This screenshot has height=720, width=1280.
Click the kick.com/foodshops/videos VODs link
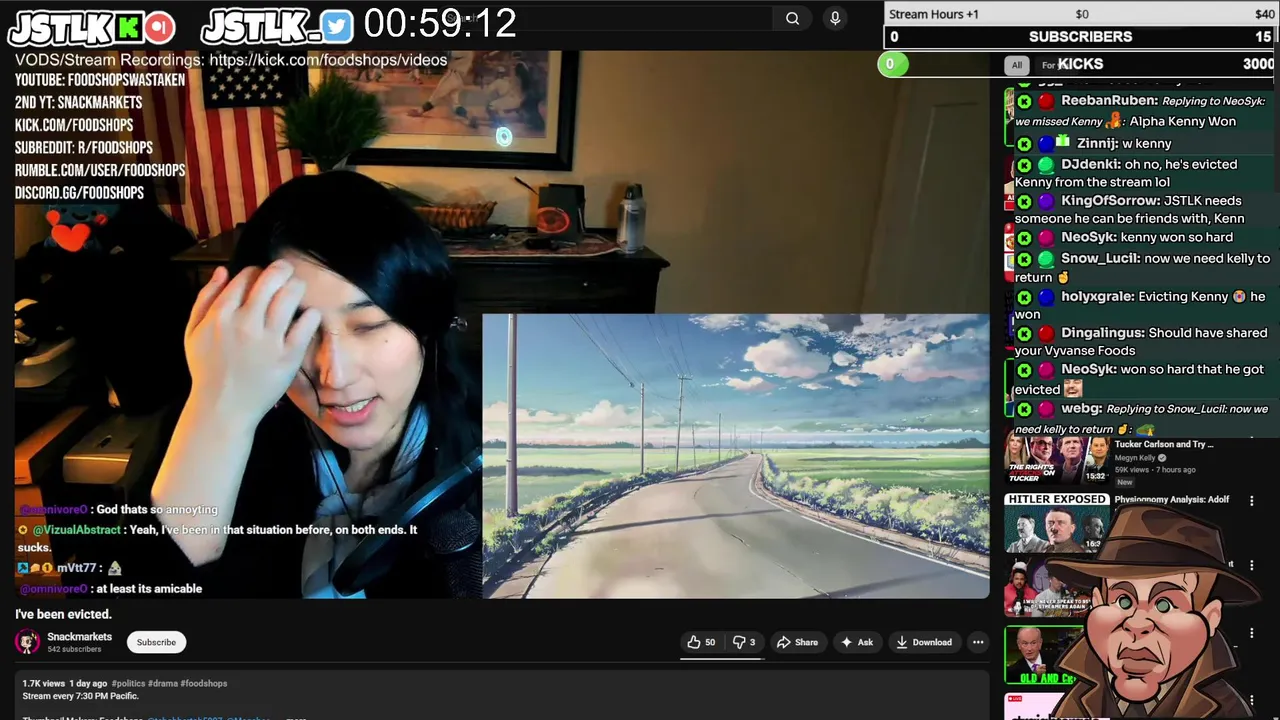pos(328,60)
